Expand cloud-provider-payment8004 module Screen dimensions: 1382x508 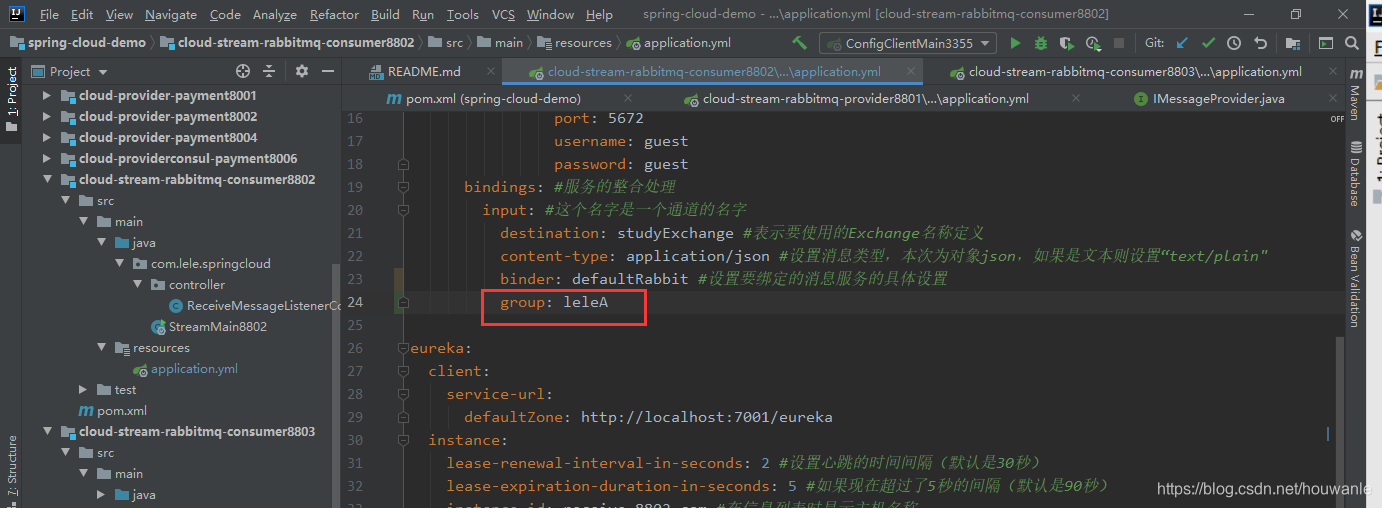pyautogui.click(x=48, y=138)
